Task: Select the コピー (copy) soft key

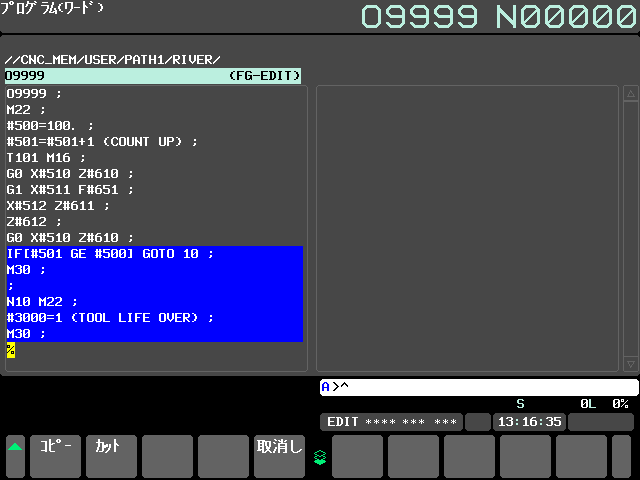Action: tap(56, 456)
